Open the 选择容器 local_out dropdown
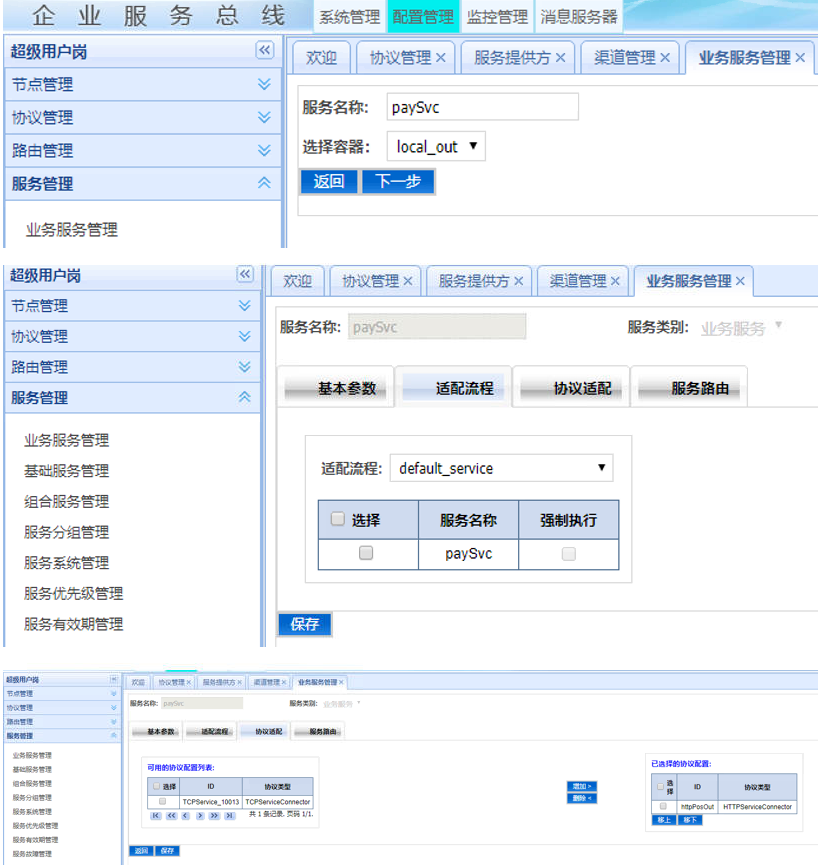The image size is (818, 868). (436, 147)
